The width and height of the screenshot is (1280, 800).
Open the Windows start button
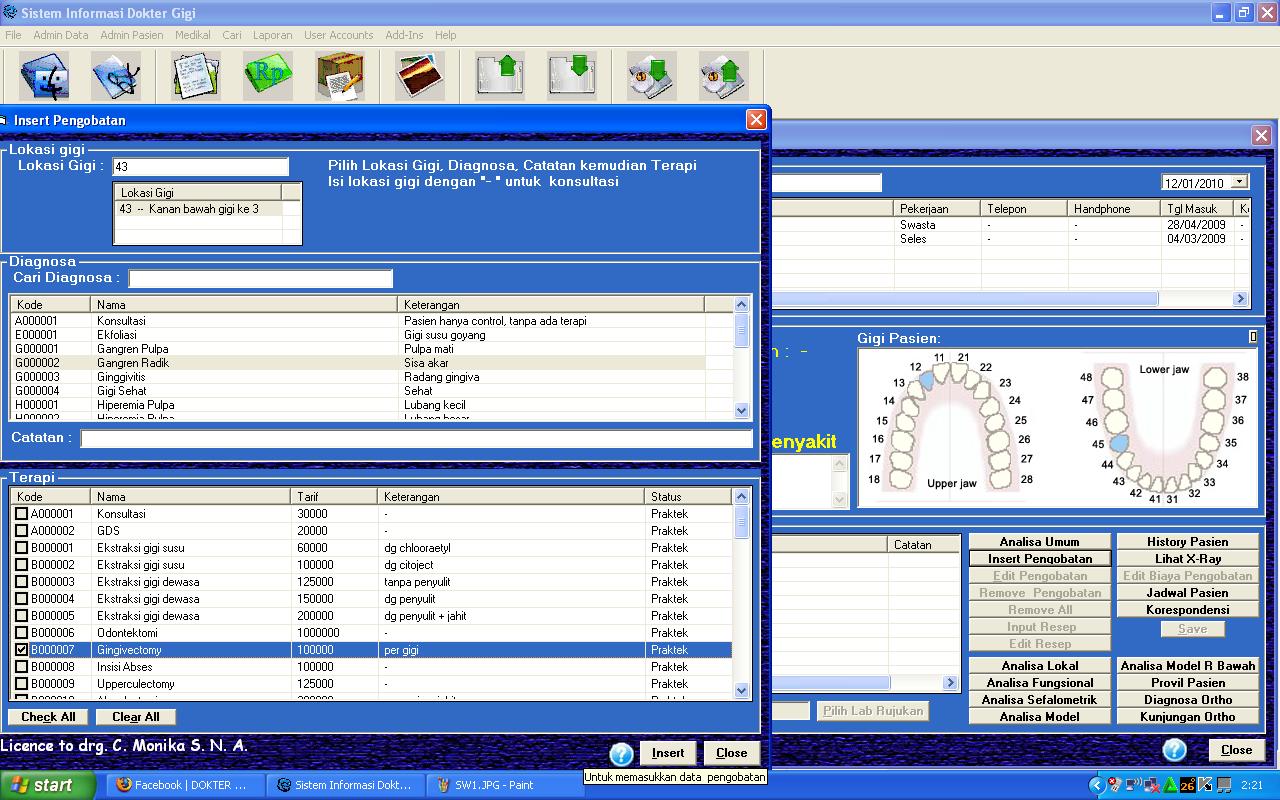coord(48,785)
